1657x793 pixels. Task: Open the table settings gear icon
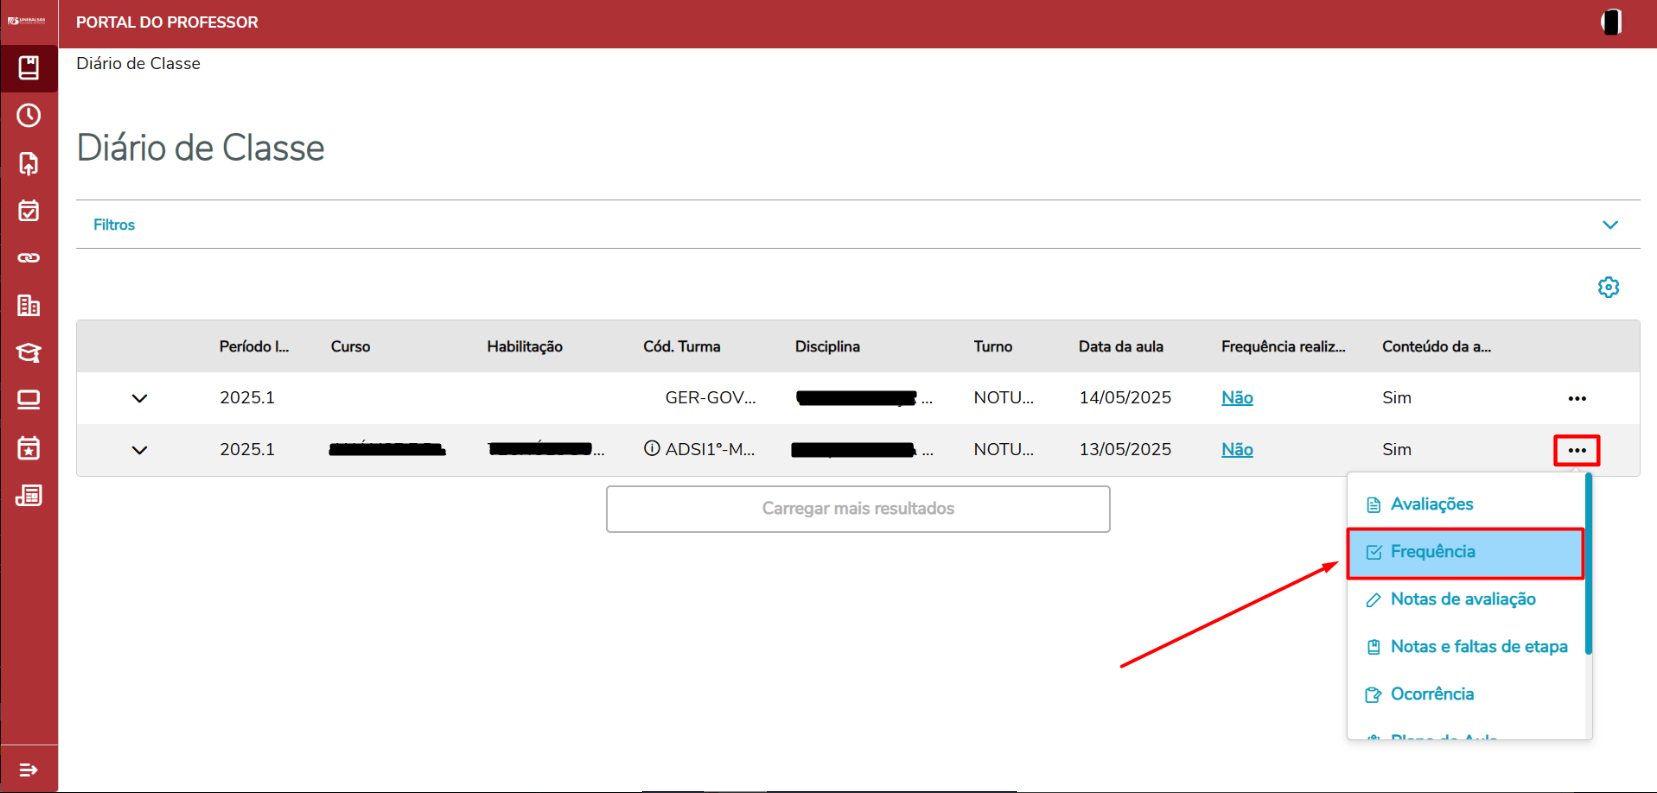(1608, 288)
